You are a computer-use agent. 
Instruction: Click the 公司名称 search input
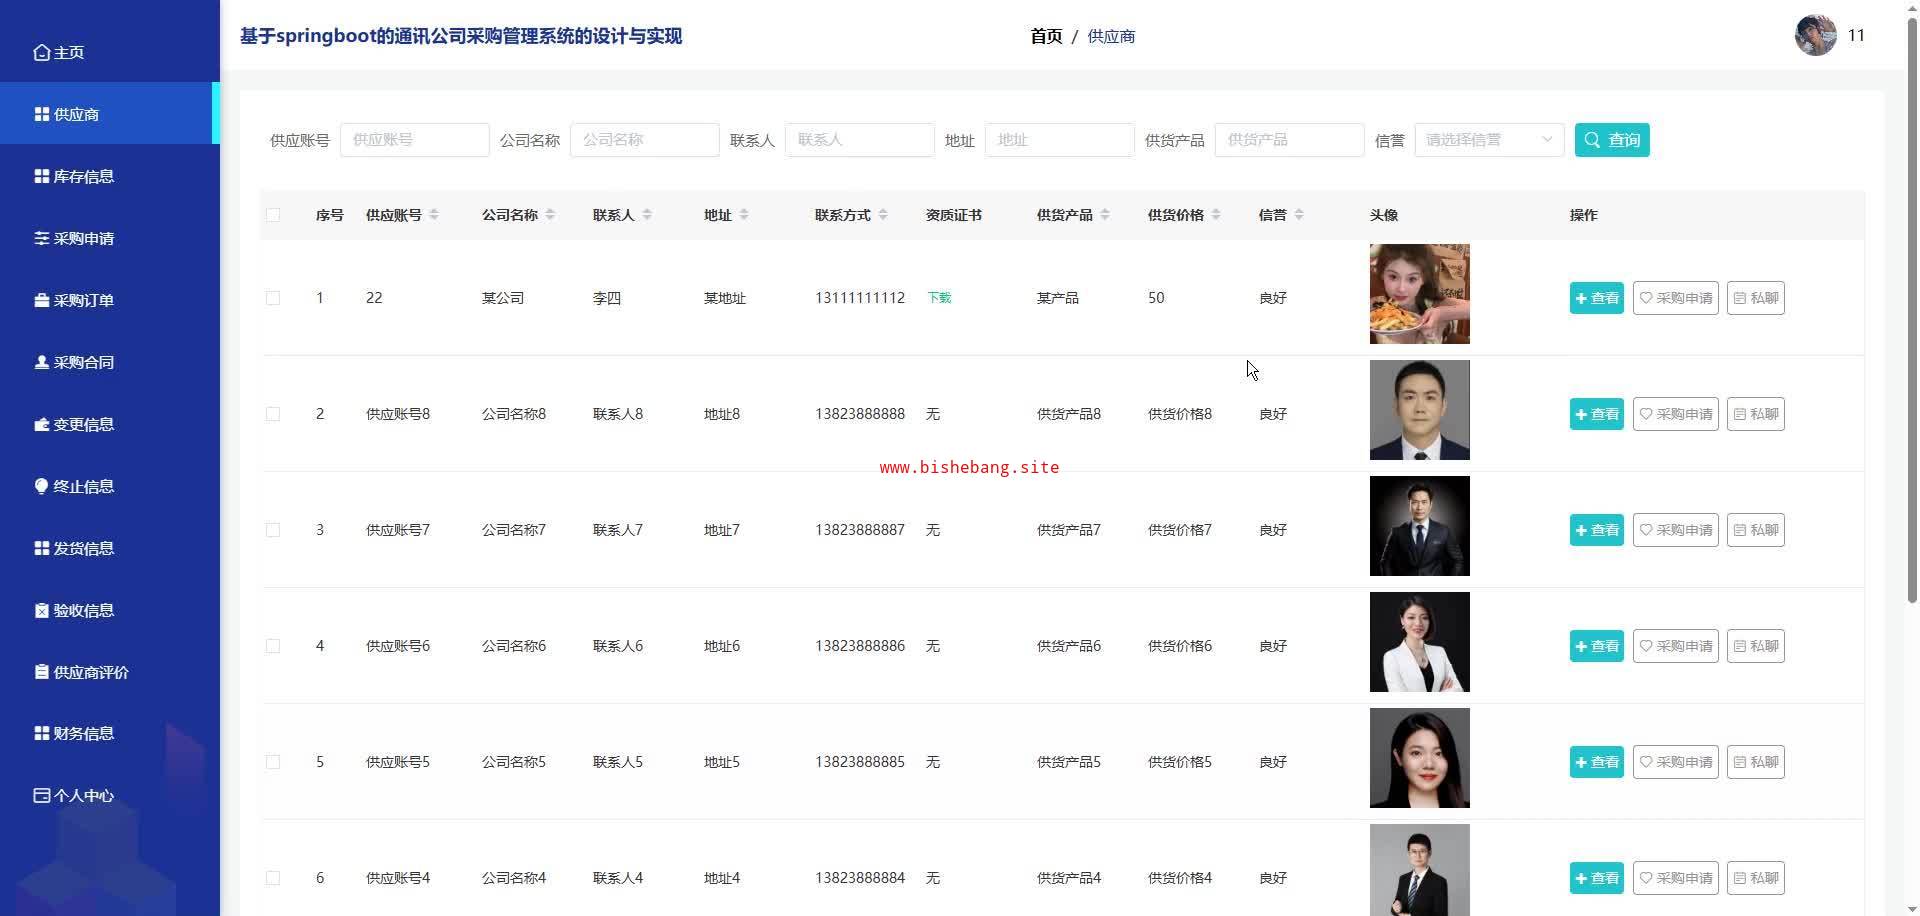coord(645,140)
